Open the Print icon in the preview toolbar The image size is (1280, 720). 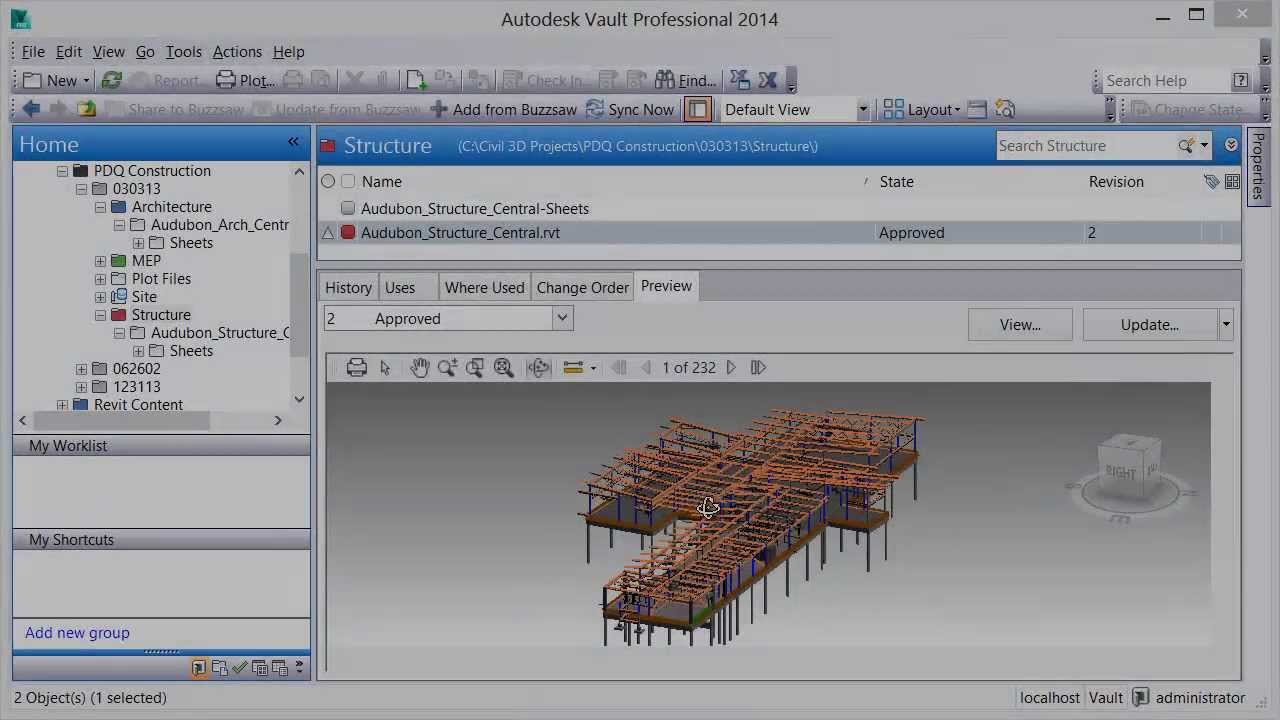tap(356, 367)
